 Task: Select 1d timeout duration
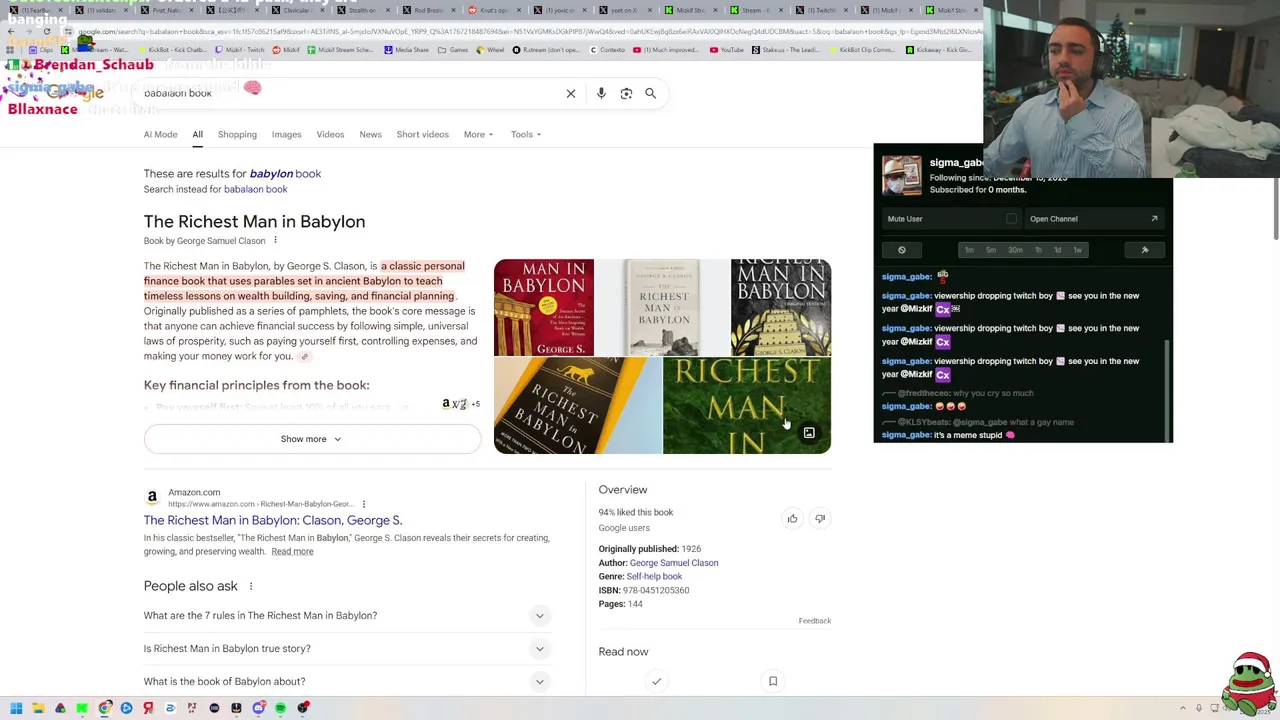tap(1058, 250)
